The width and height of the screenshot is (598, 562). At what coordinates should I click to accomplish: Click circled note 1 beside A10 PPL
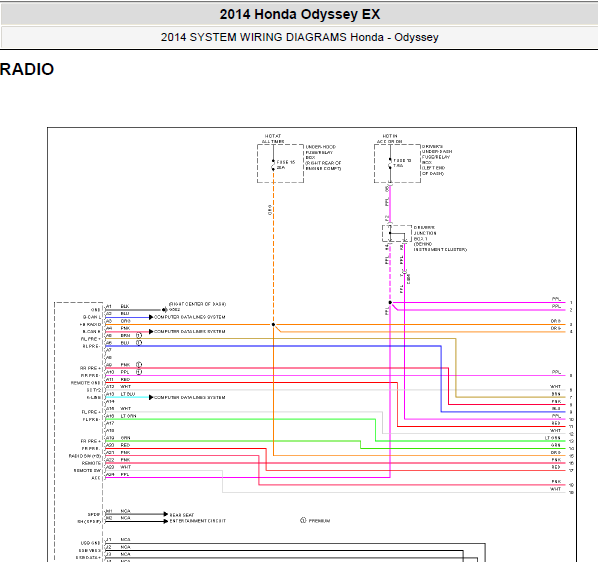139,372
